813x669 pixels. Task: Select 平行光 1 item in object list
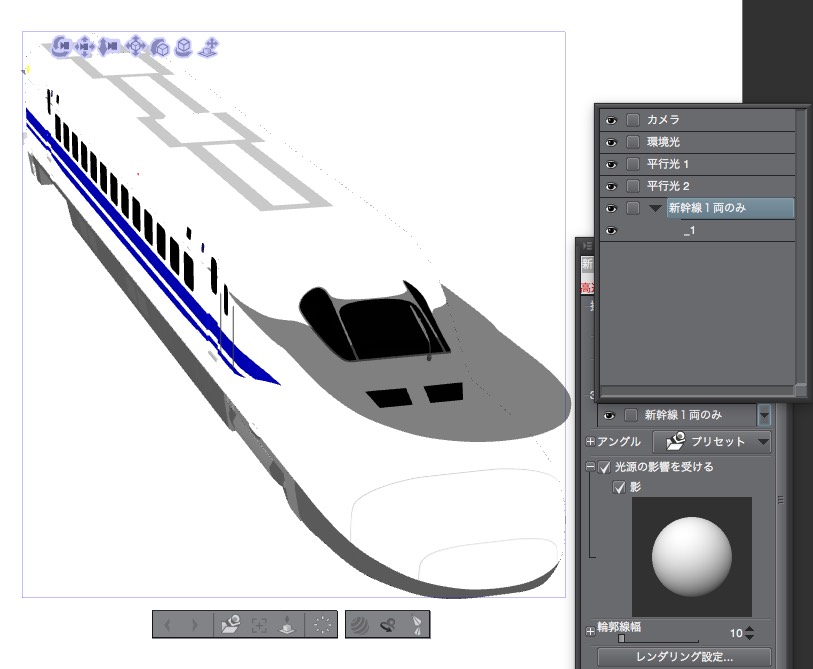pos(697,164)
